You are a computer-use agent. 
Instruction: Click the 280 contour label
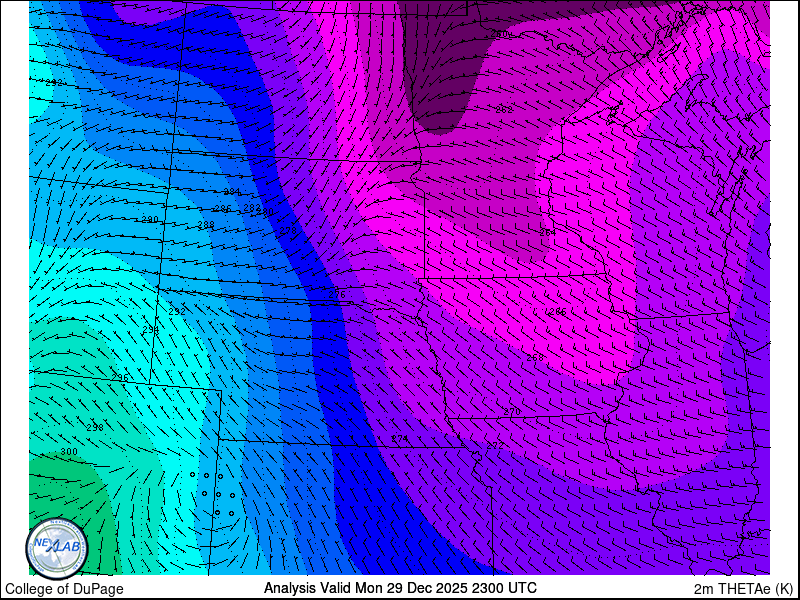[267, 211]
